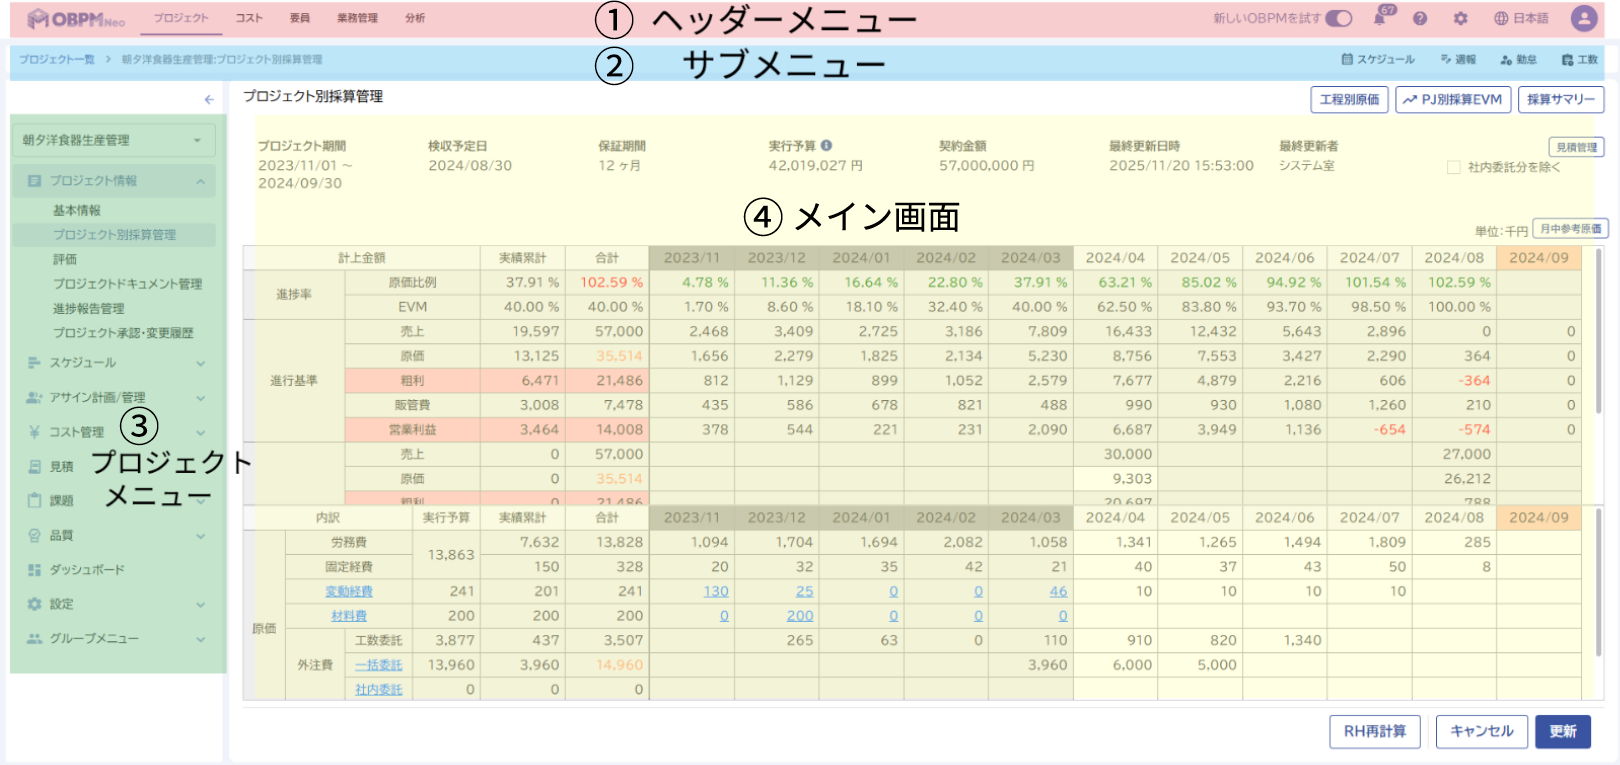Open the 勤怠 attendance shortcut
1620x765 pixels.
(1518, 60)
